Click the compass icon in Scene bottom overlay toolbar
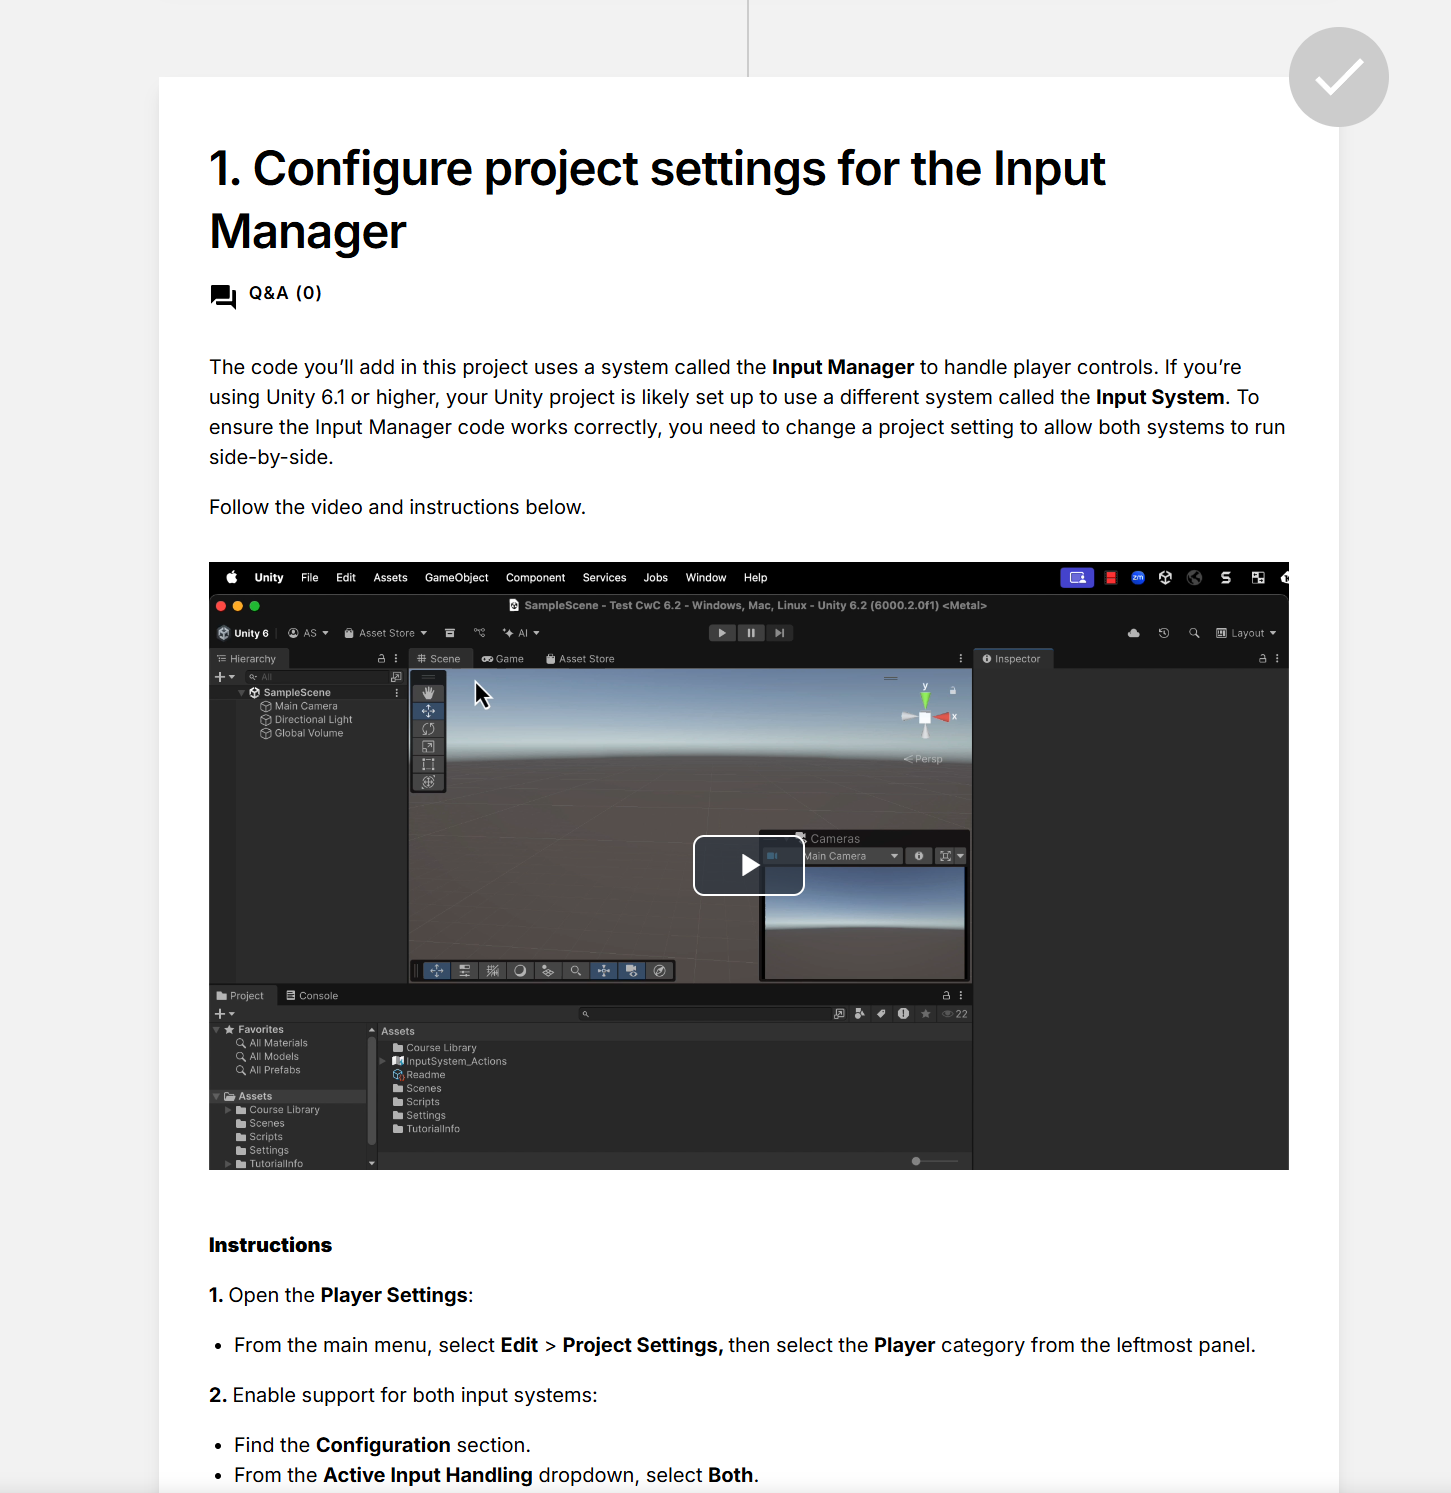 point(659,970)
